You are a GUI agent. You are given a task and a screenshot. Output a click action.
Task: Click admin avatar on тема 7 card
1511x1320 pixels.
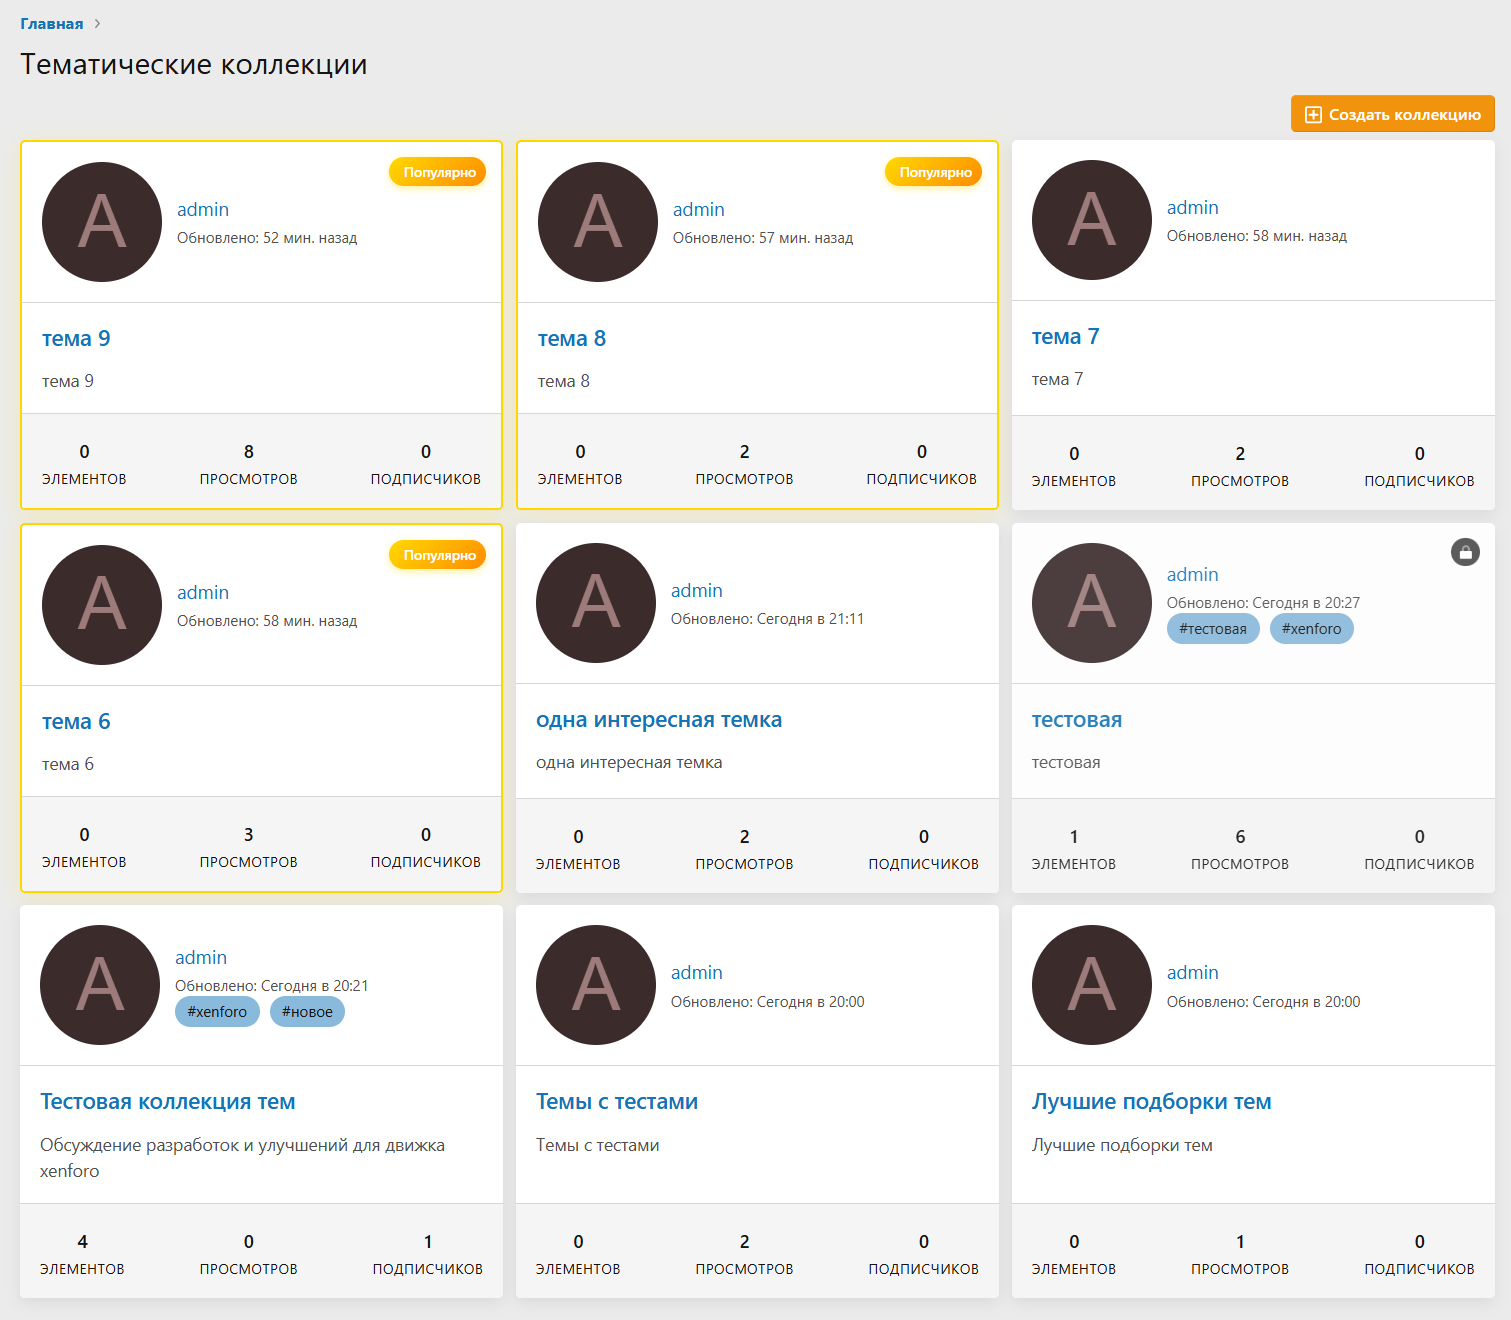click(x=1092, y=220)
